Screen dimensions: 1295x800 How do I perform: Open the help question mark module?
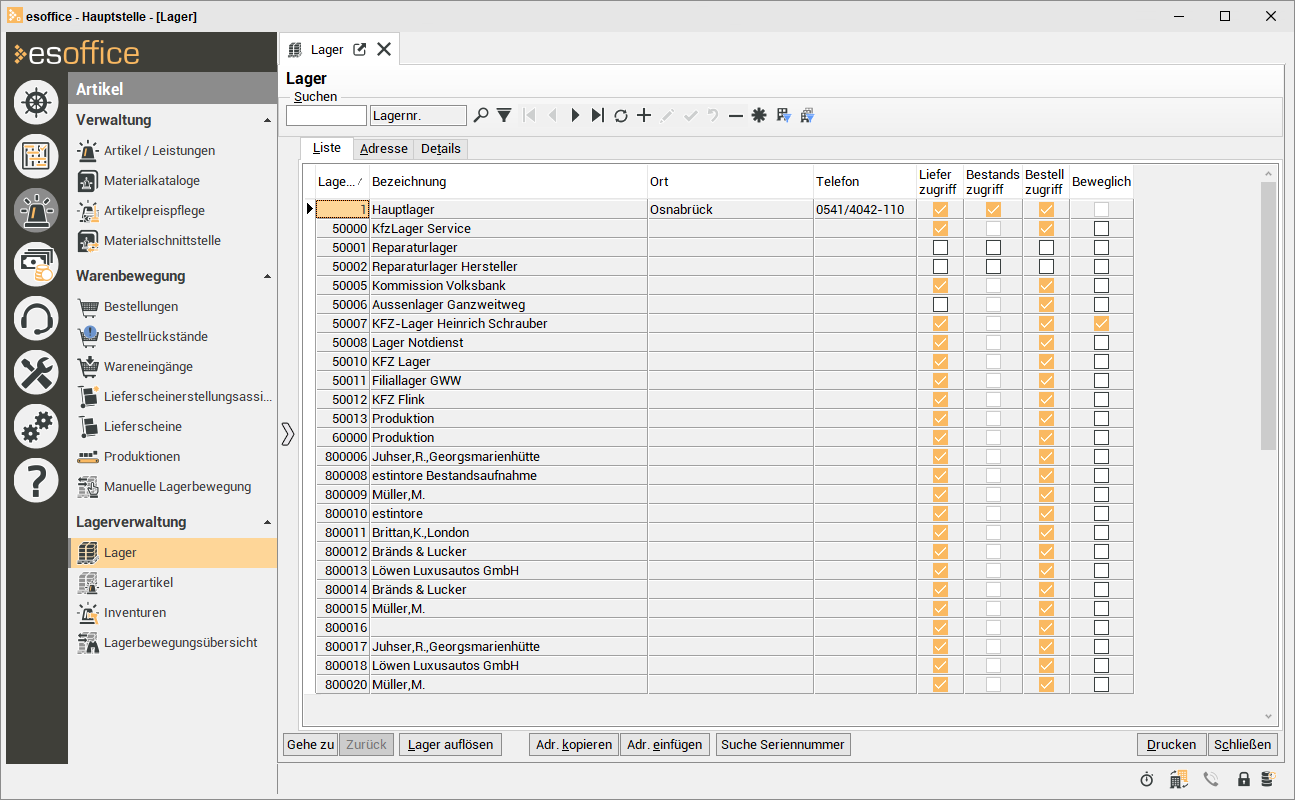click(x=36, y=481)
